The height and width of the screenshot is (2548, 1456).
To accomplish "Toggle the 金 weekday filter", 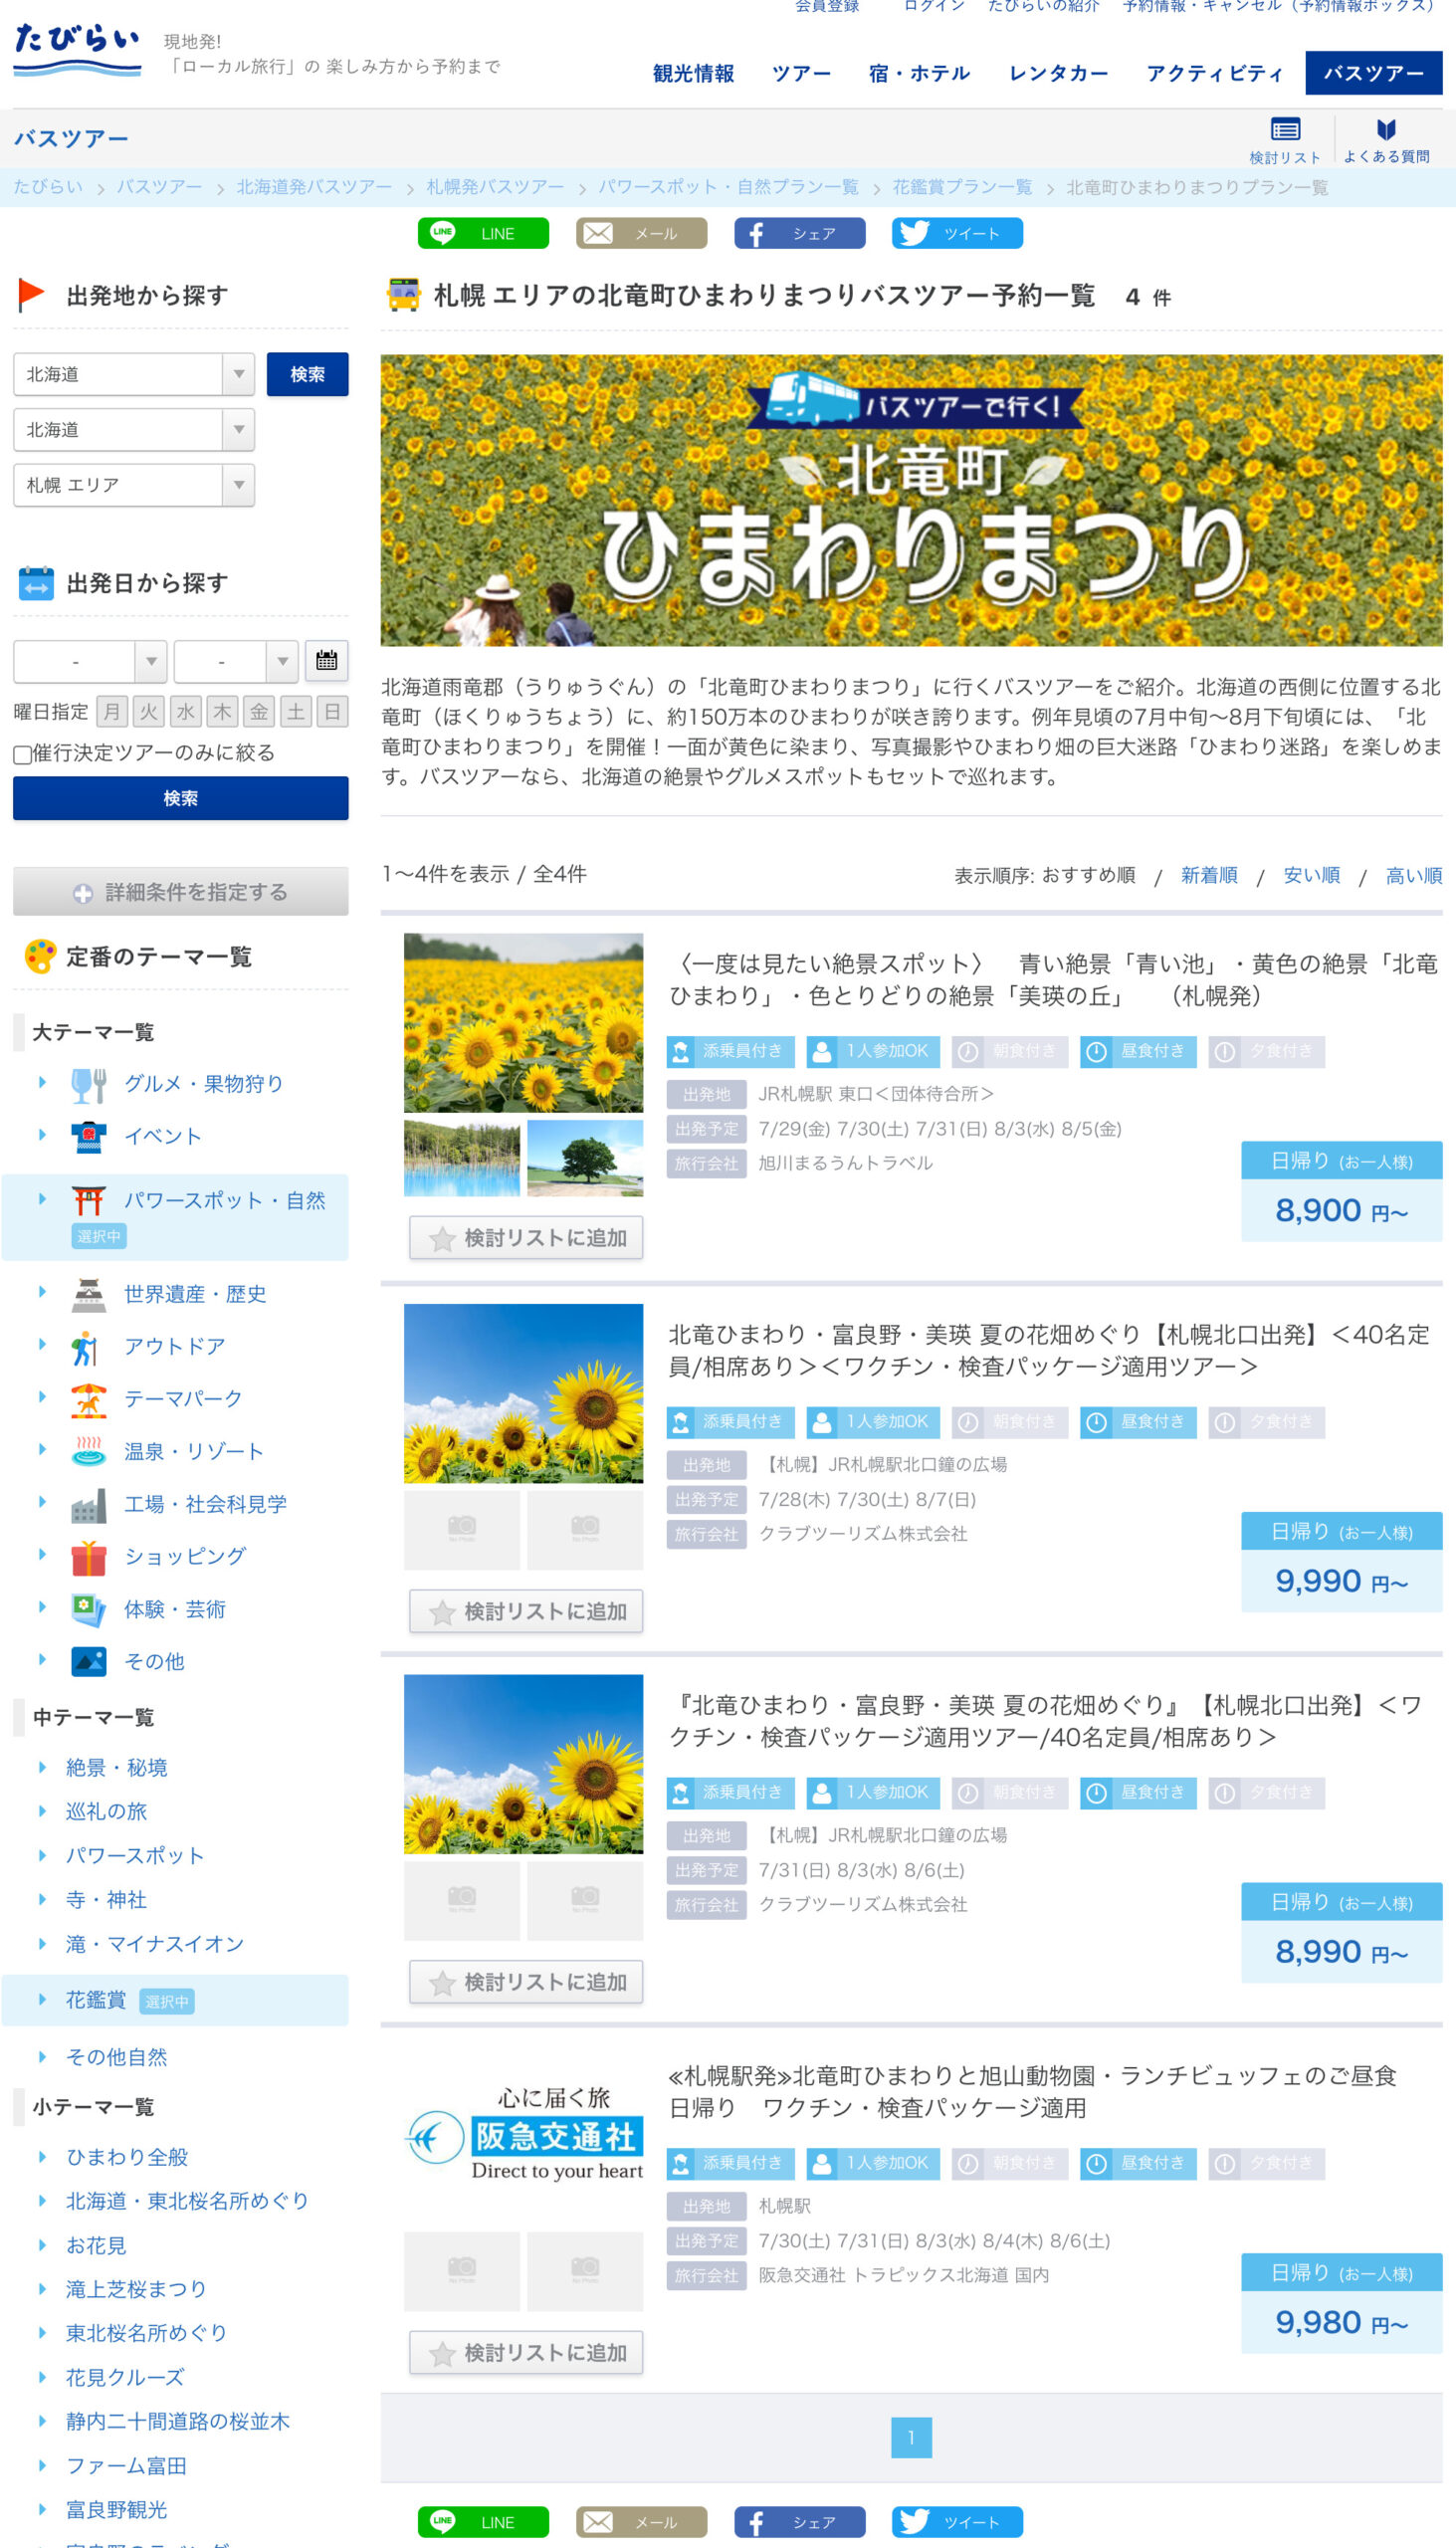I will (259, 712).
